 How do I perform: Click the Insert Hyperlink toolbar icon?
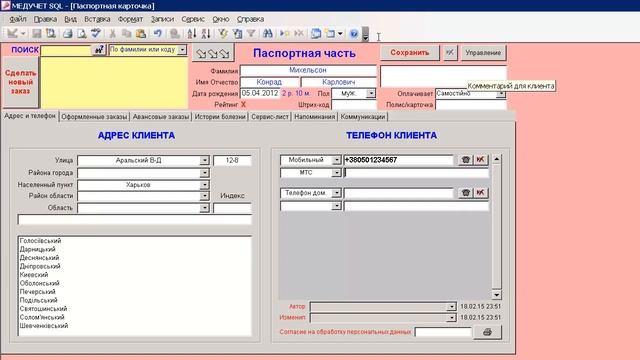coord(175,33)
